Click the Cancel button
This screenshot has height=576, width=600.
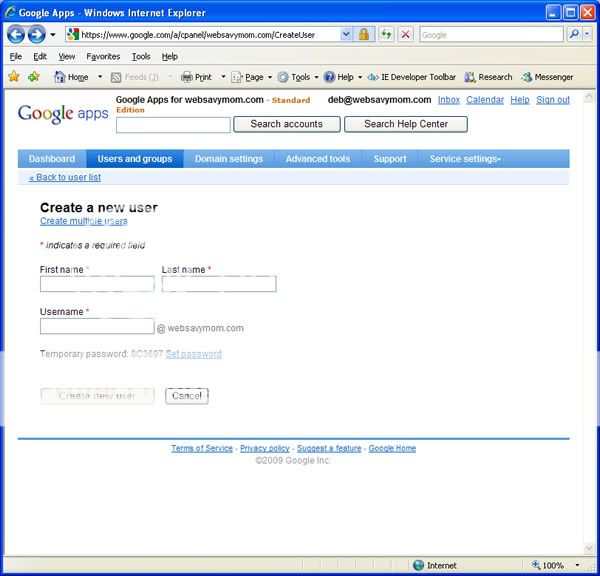pos(187,396)
